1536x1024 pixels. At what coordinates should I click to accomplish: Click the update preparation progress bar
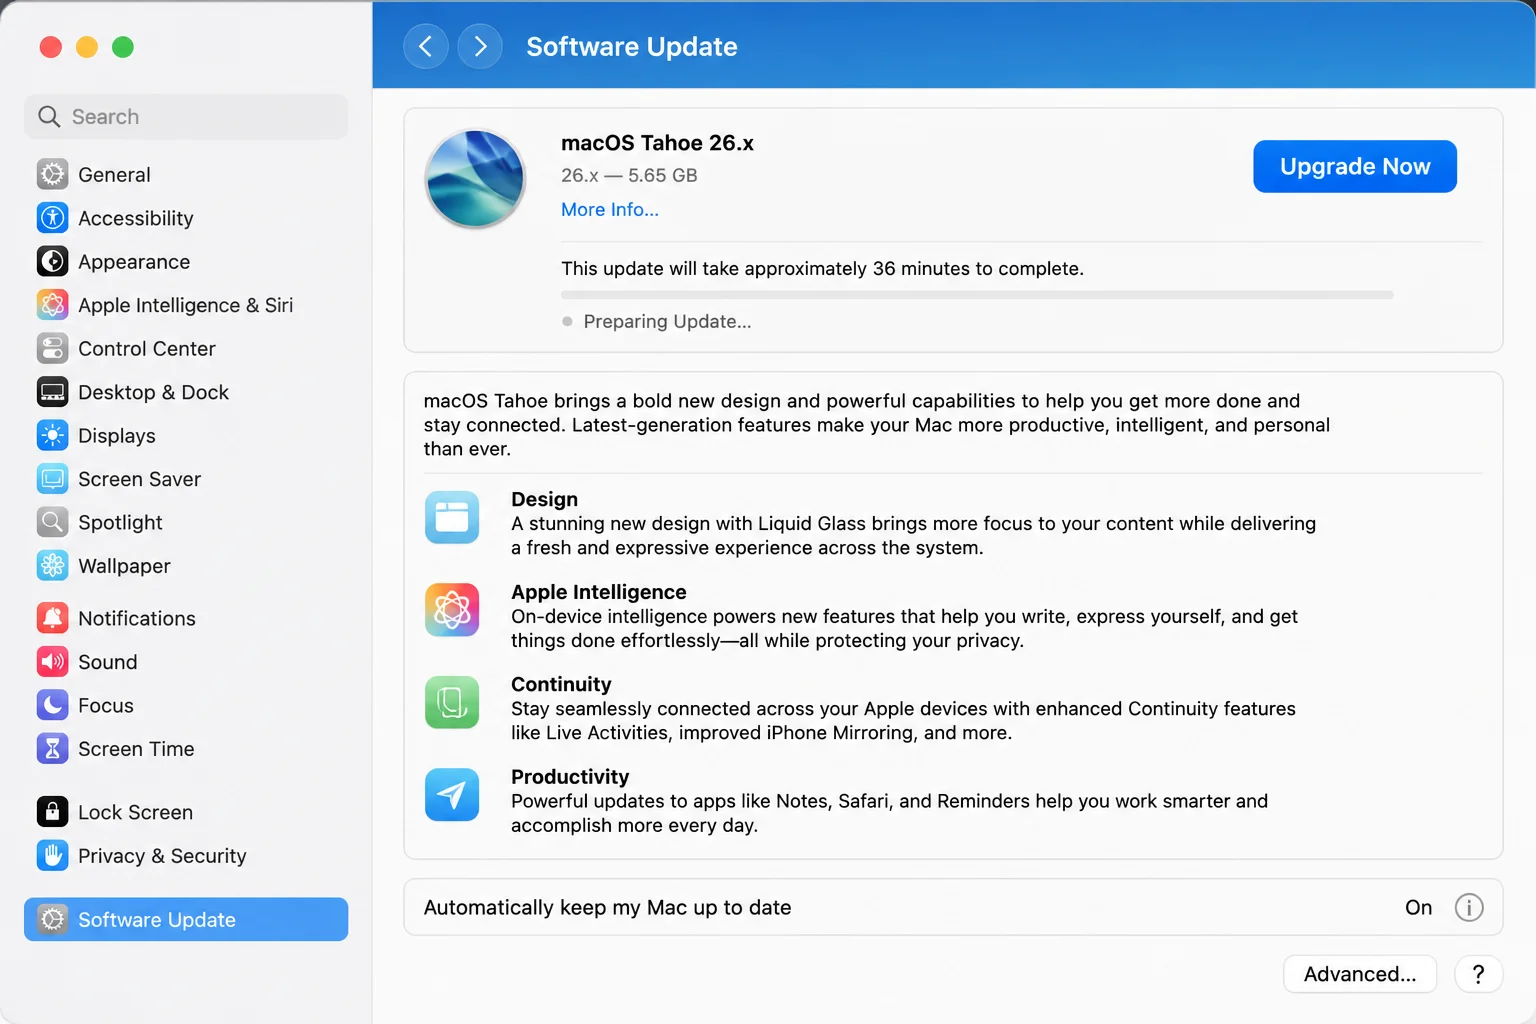coord(977,295)
